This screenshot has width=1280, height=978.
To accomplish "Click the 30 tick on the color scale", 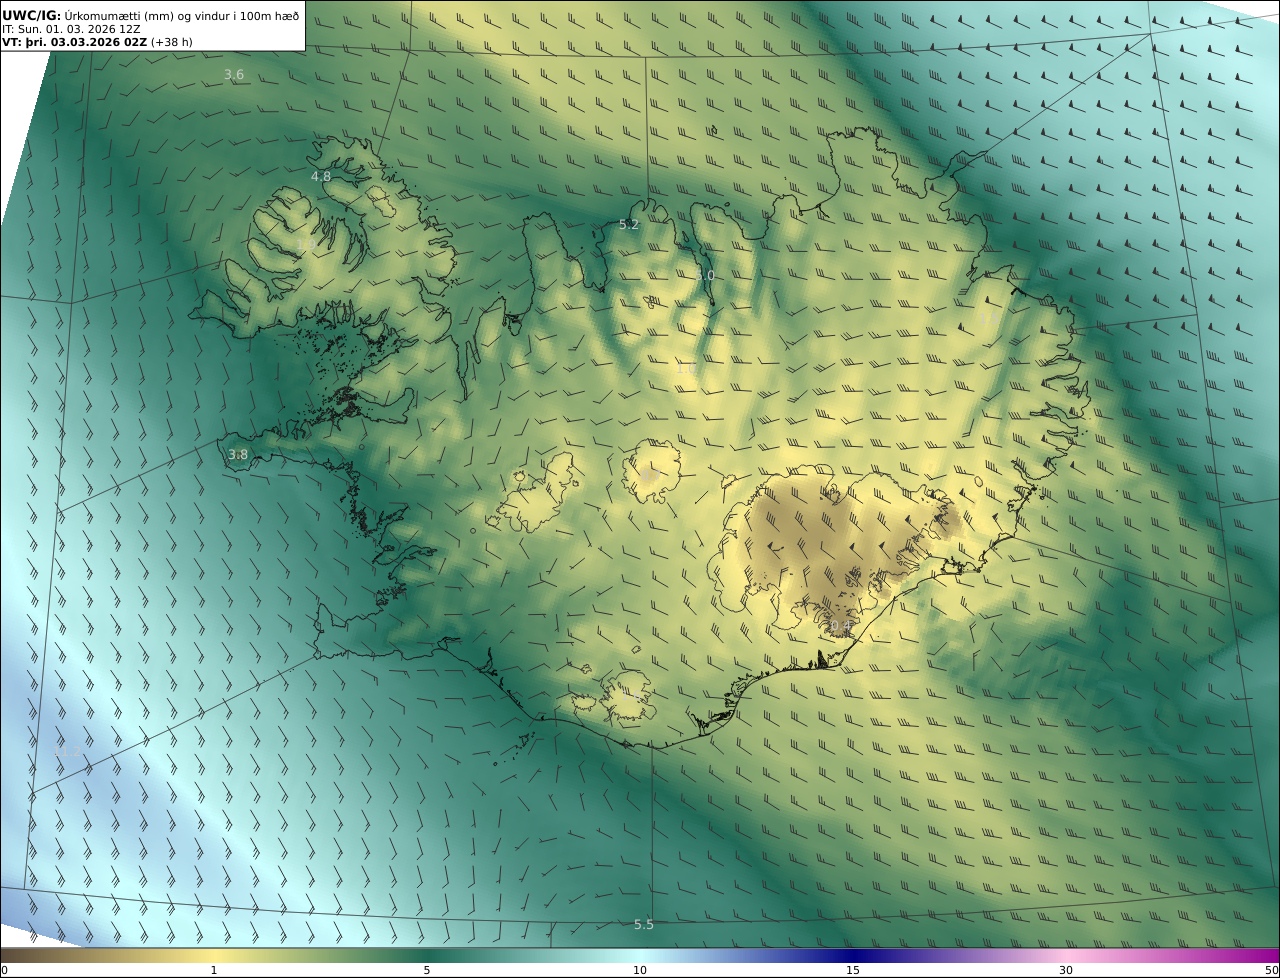I will [1066, 970].
